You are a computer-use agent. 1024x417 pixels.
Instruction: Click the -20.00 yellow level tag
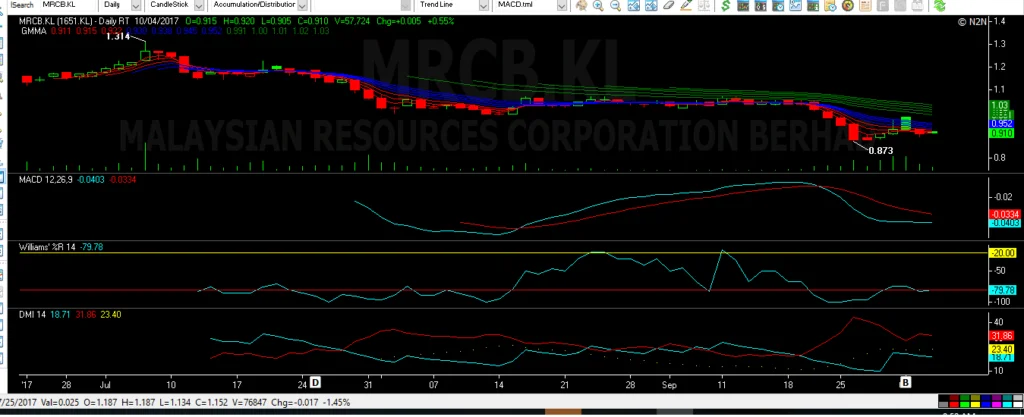click(x=1003, y=253)
